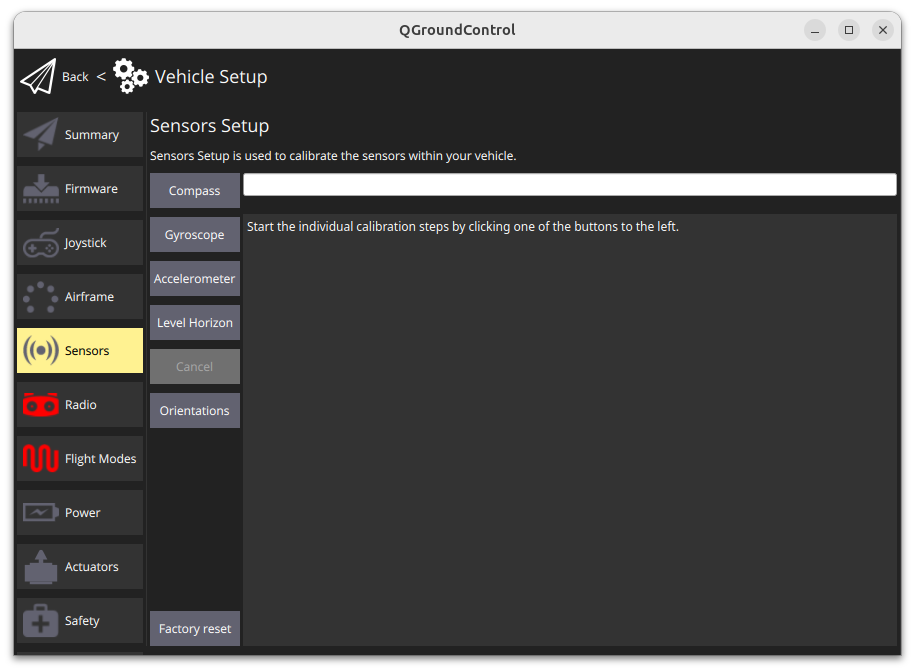Screen dimensions: 915x672
Task: Go to the Joystick page
Action: [80, 243]
